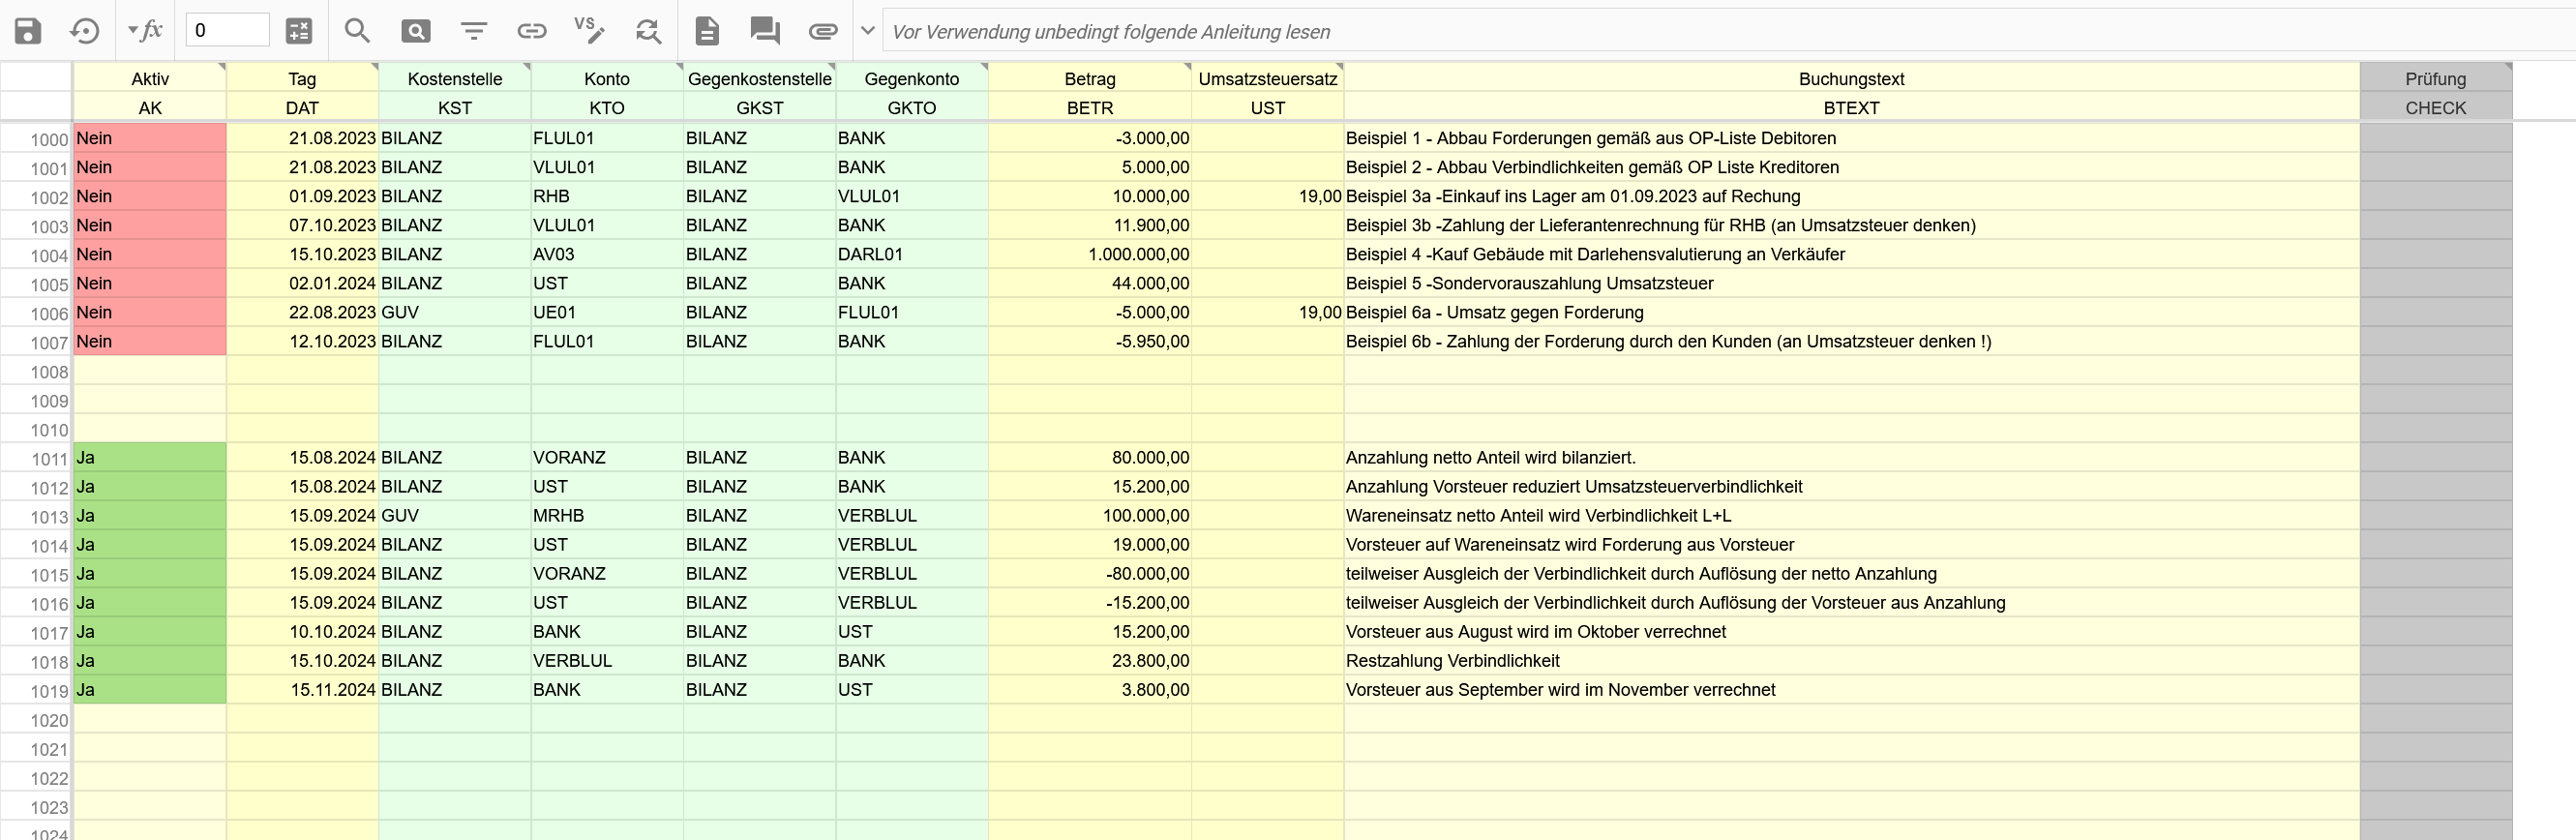This screenshot has width=2576, height=840.
Task: Click the Betrag column header
Action: pyautogui.click(x=1089, y=79)
